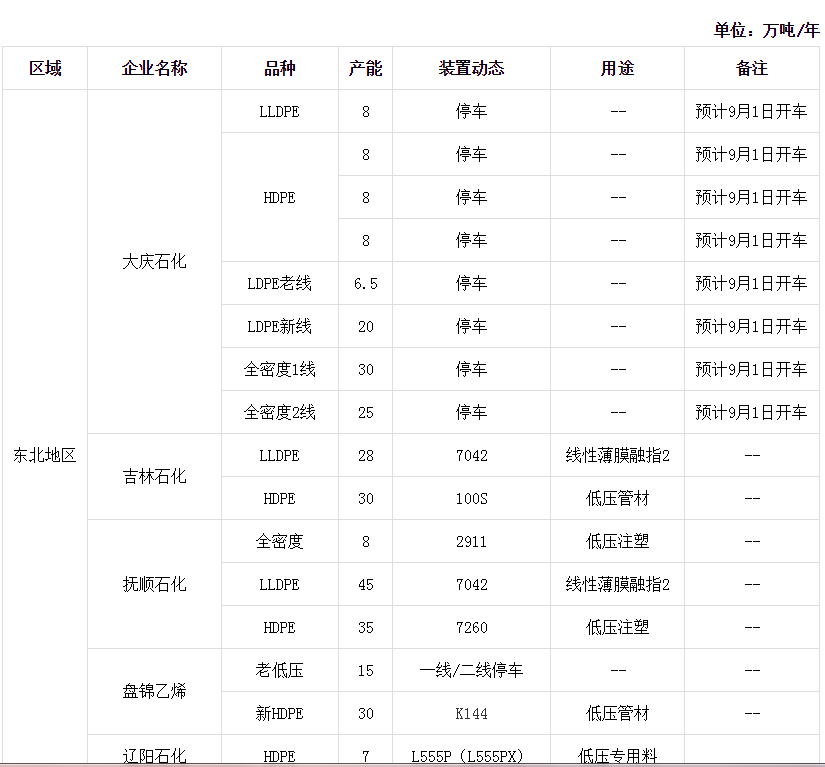Click the 企业名称 column header
The image size is (825, 767).
pos(154,68)
